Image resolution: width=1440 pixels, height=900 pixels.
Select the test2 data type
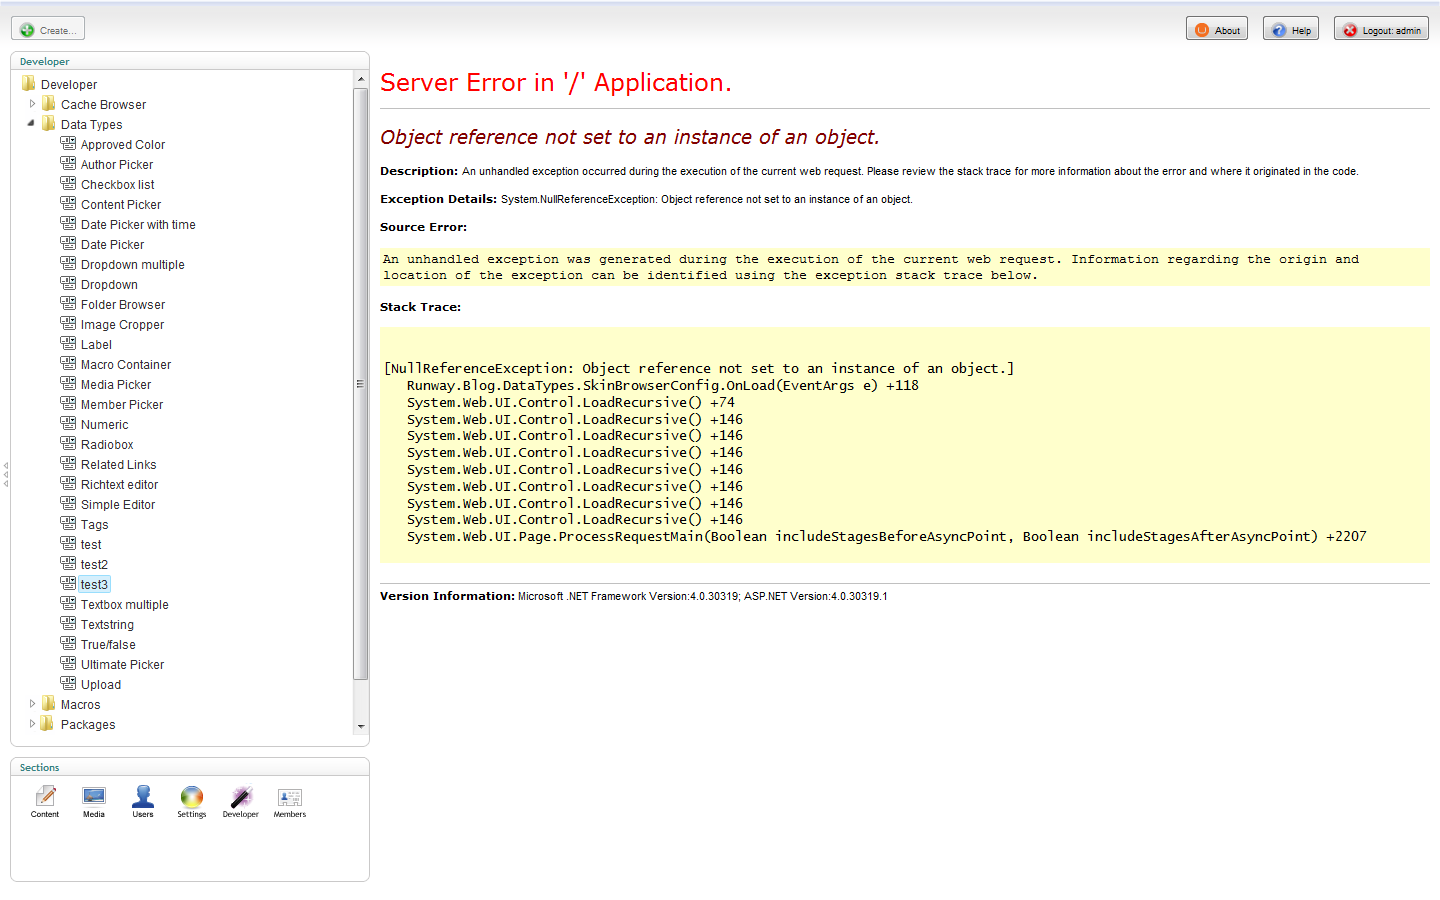click(94, 565)
